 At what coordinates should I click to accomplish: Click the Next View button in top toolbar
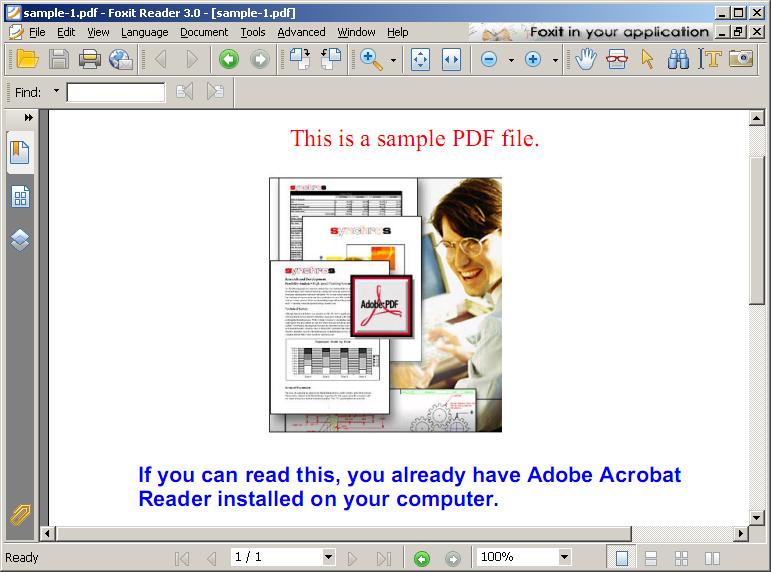260,60
